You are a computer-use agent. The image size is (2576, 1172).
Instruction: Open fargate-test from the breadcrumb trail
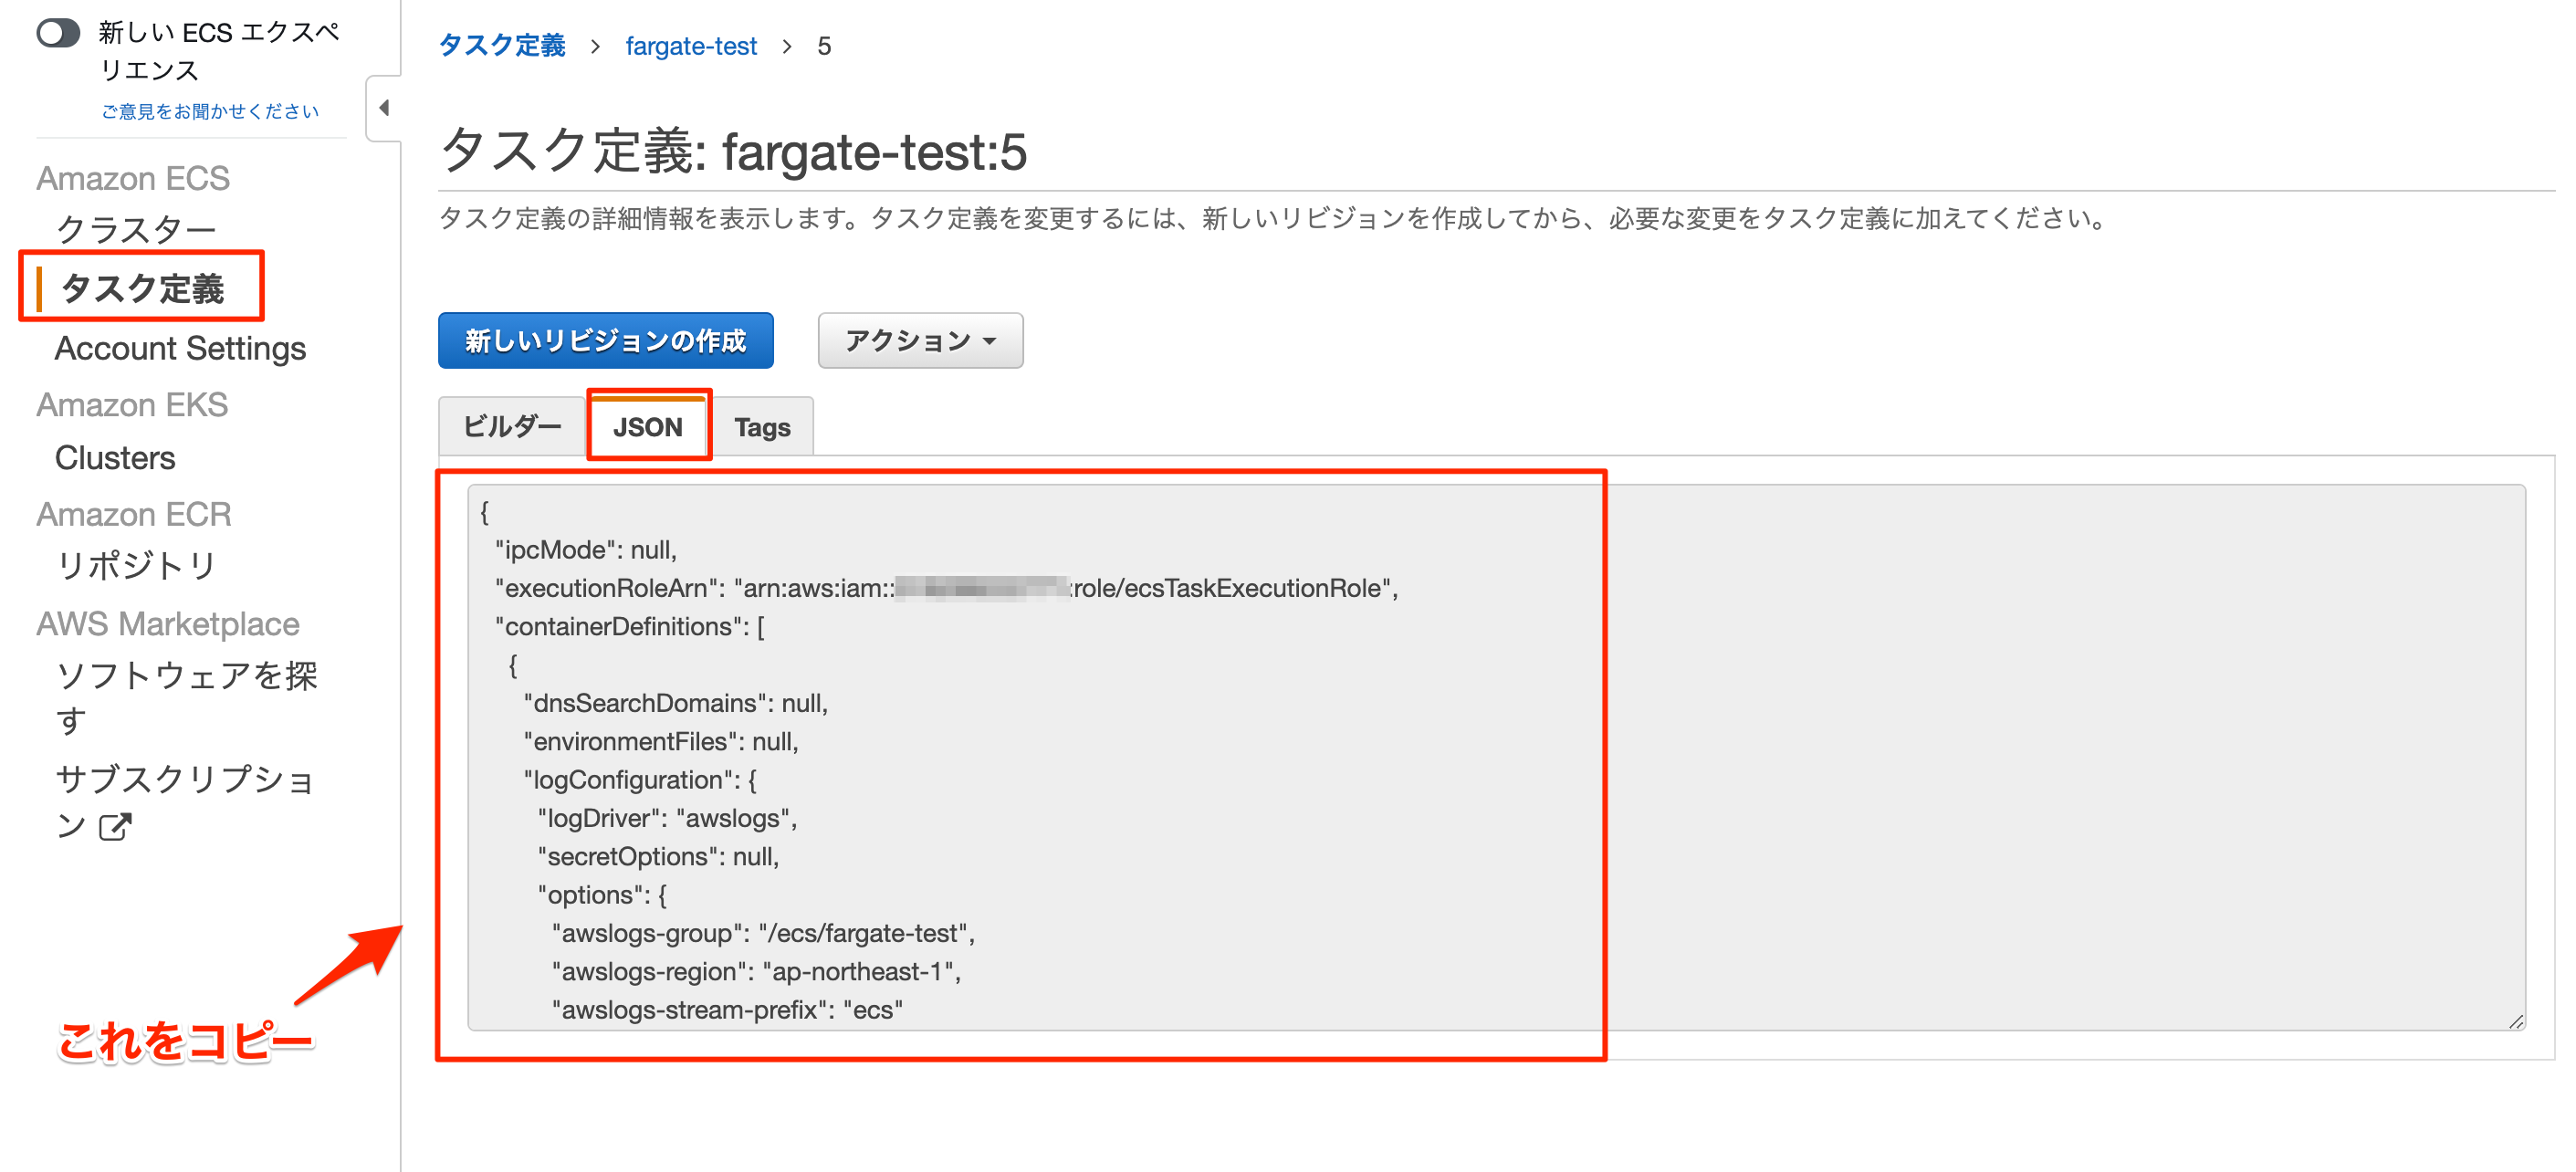point(691,45)
